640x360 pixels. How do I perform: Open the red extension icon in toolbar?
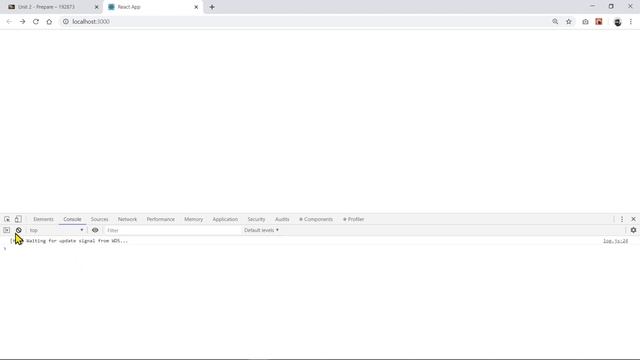(x=599, y=22)
